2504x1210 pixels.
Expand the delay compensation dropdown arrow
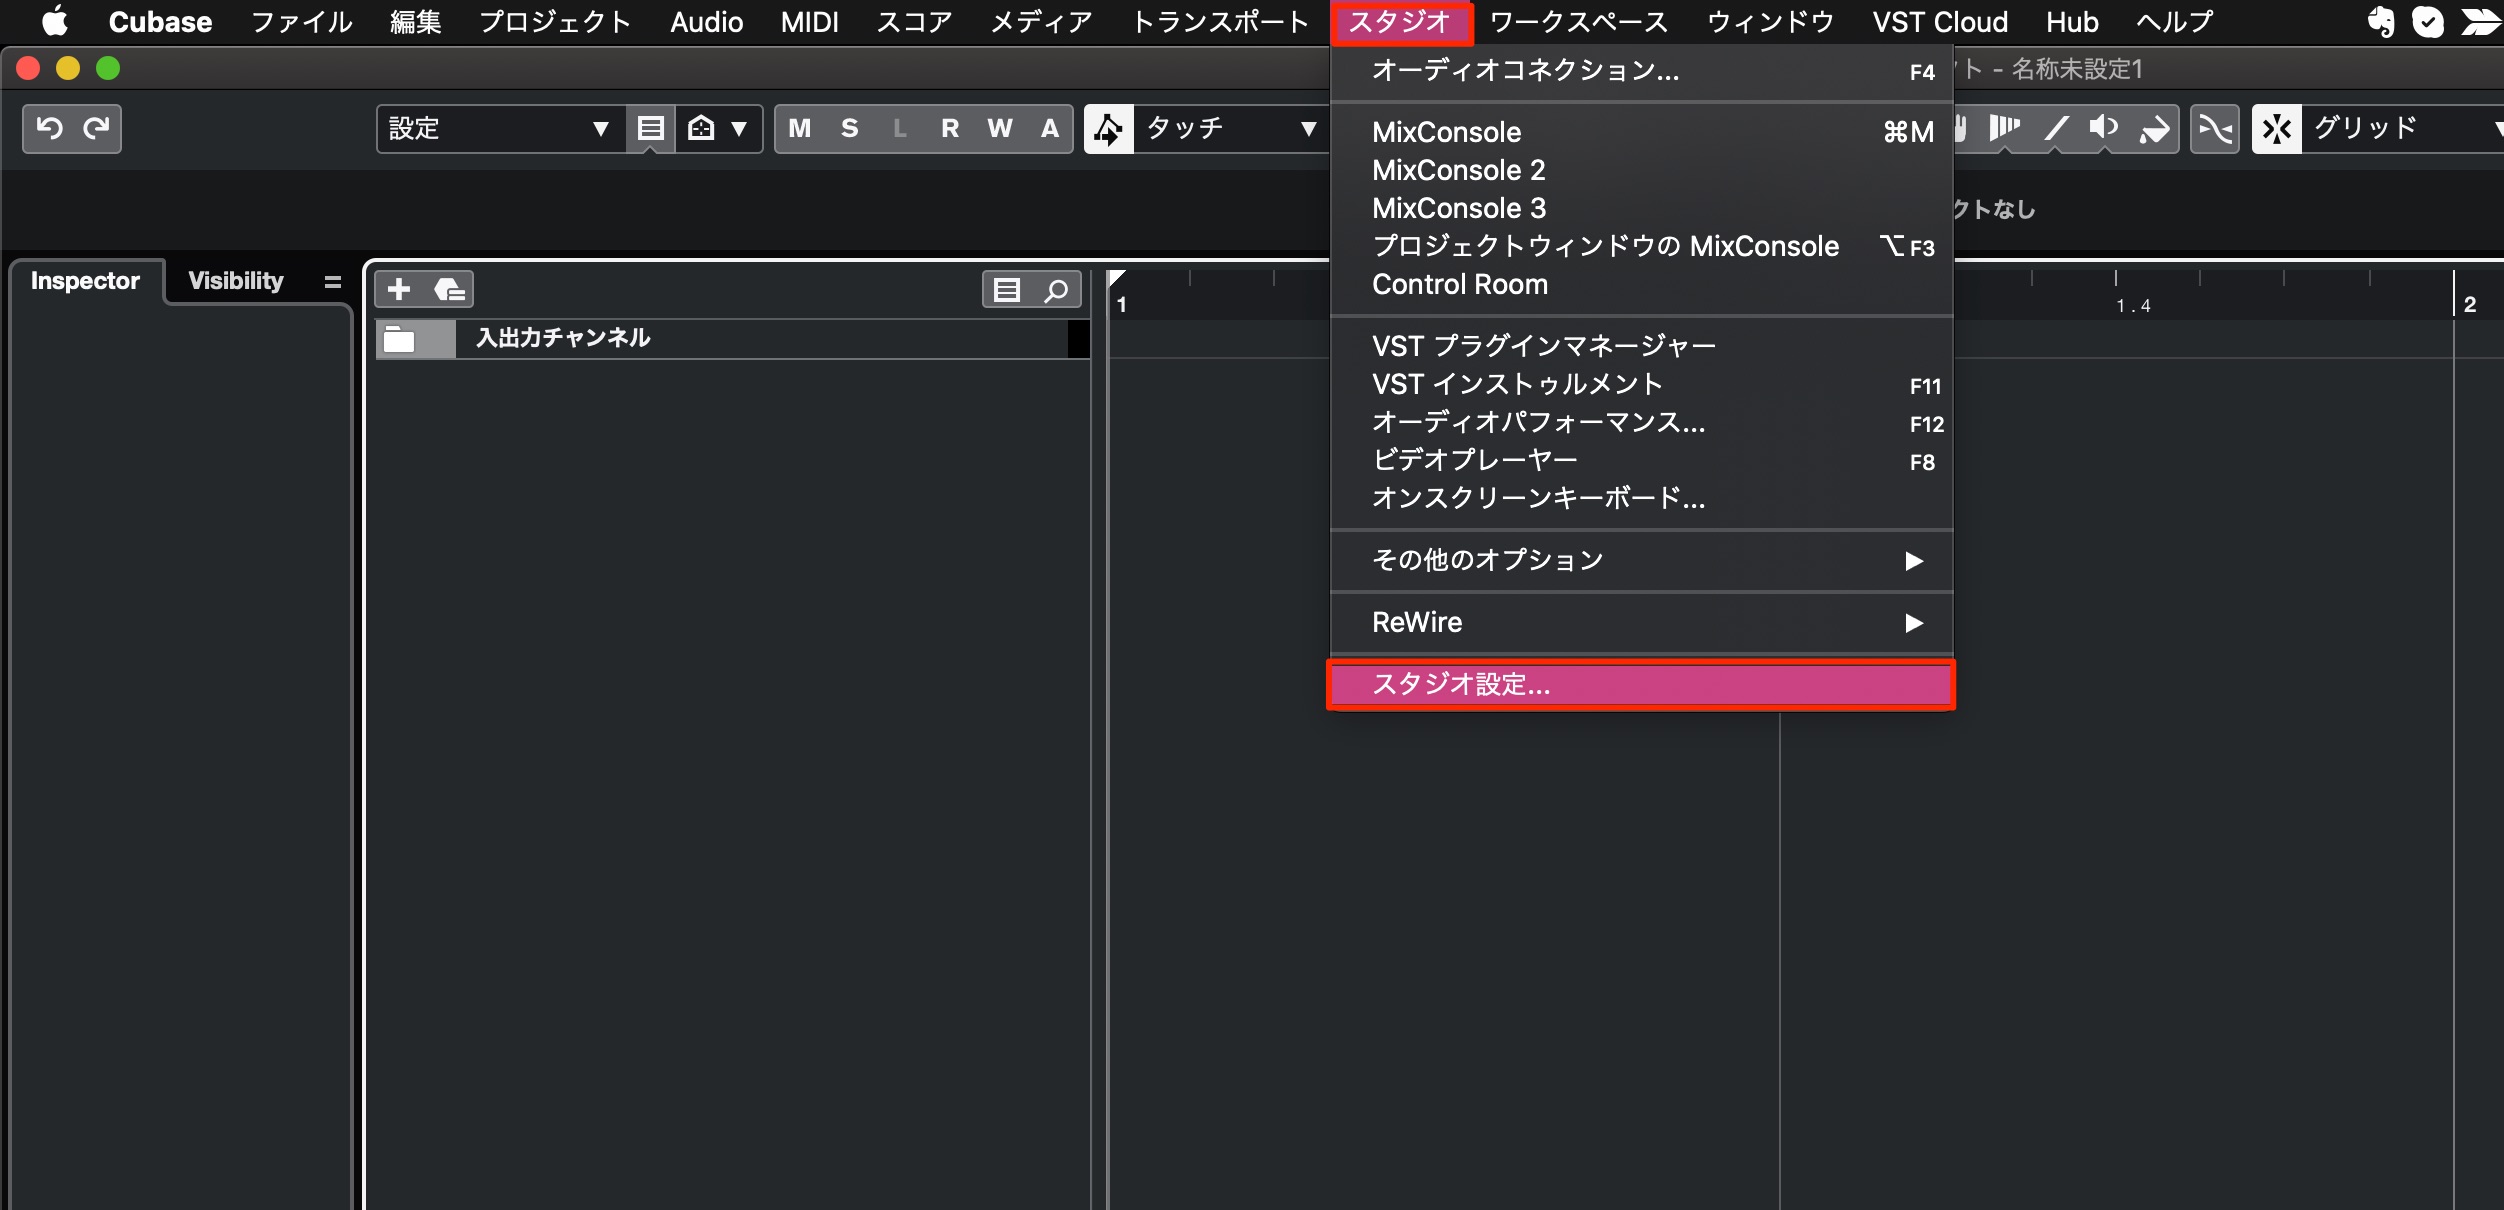(739, 128)
